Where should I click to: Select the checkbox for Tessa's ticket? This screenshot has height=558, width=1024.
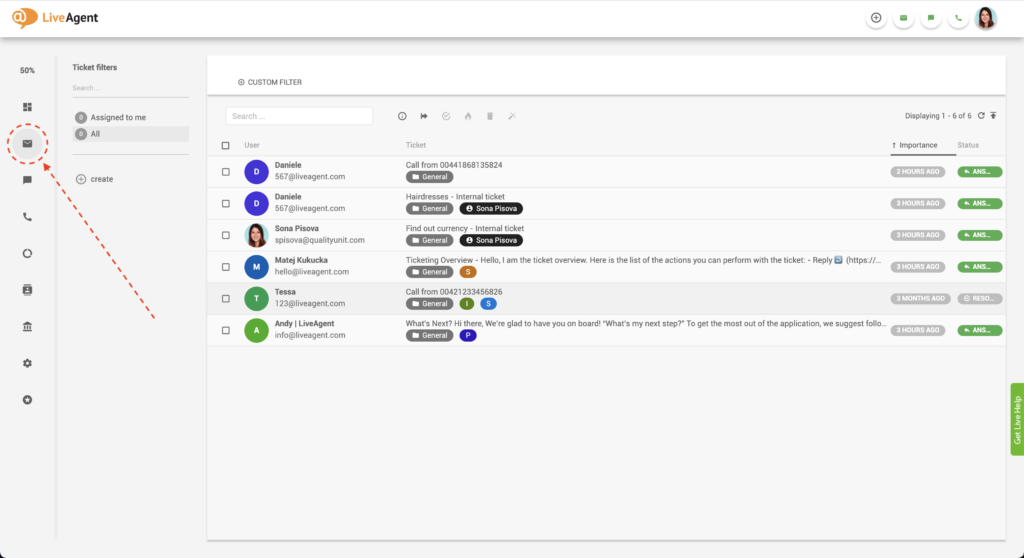pyautogui.click(x=225, y=298)
